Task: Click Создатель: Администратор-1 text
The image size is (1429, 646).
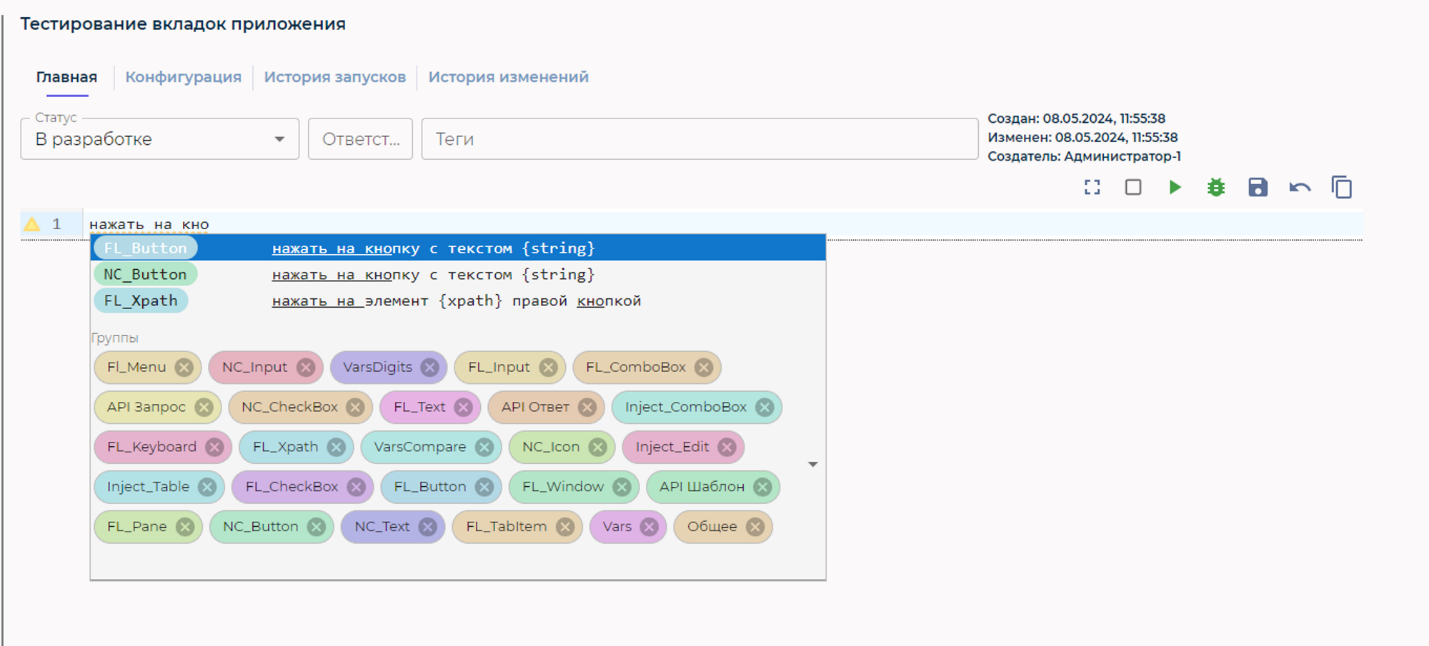Action: [1084, 156]
